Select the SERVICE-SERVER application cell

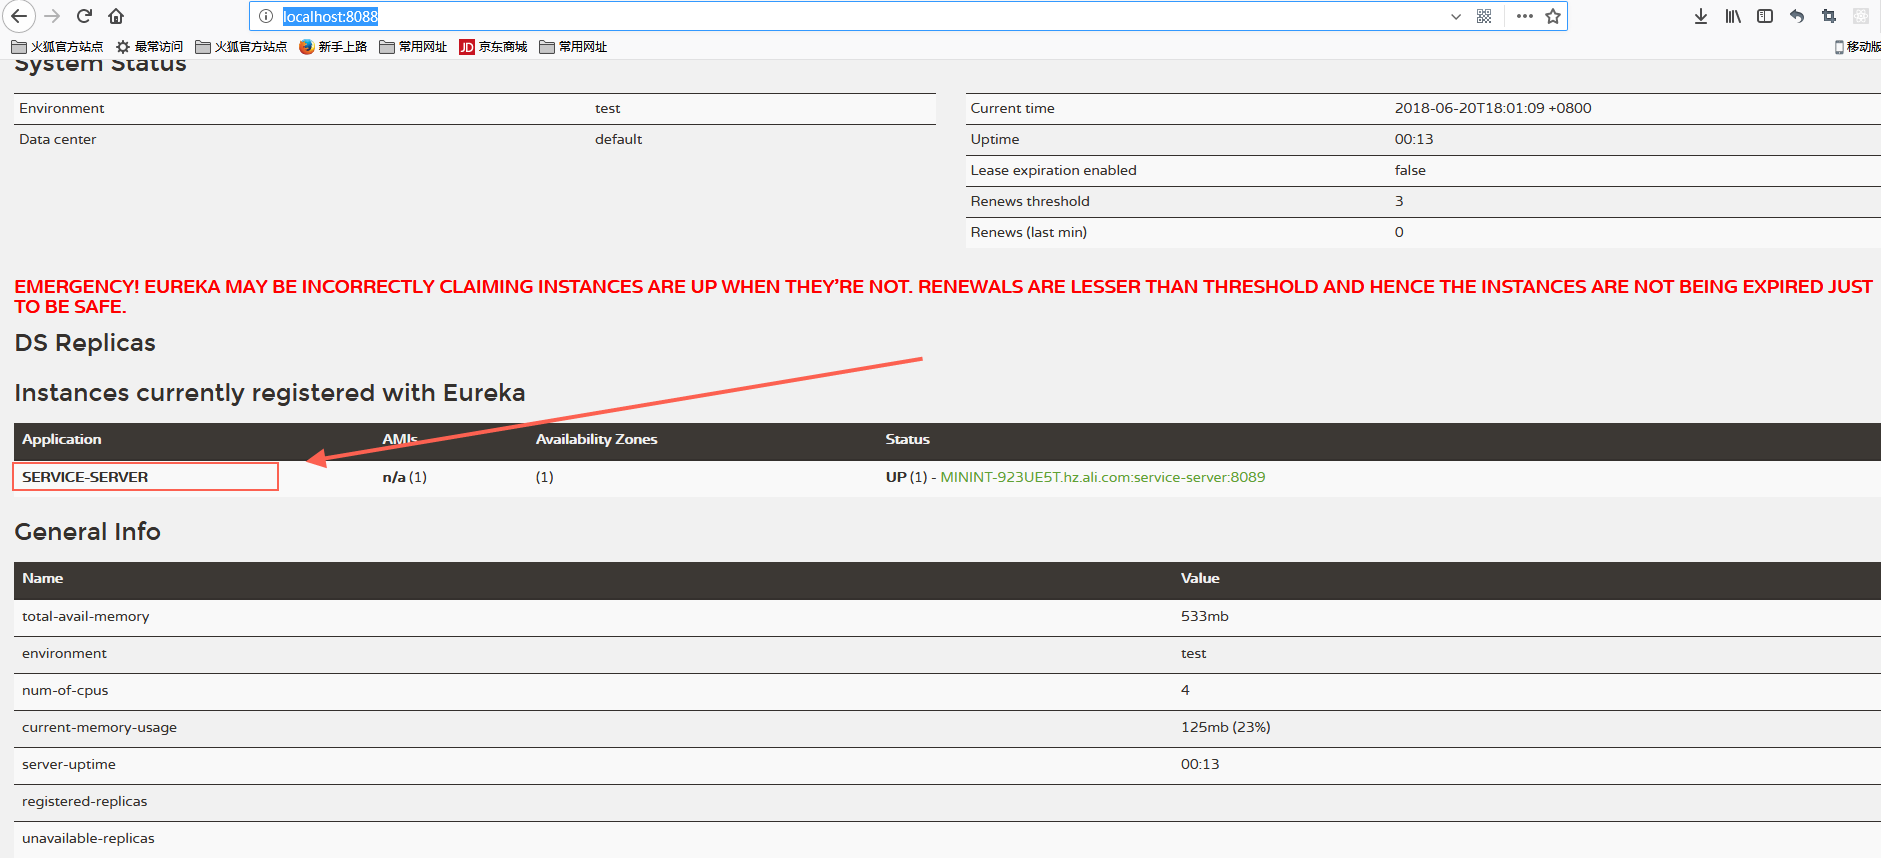click(145, 477)
